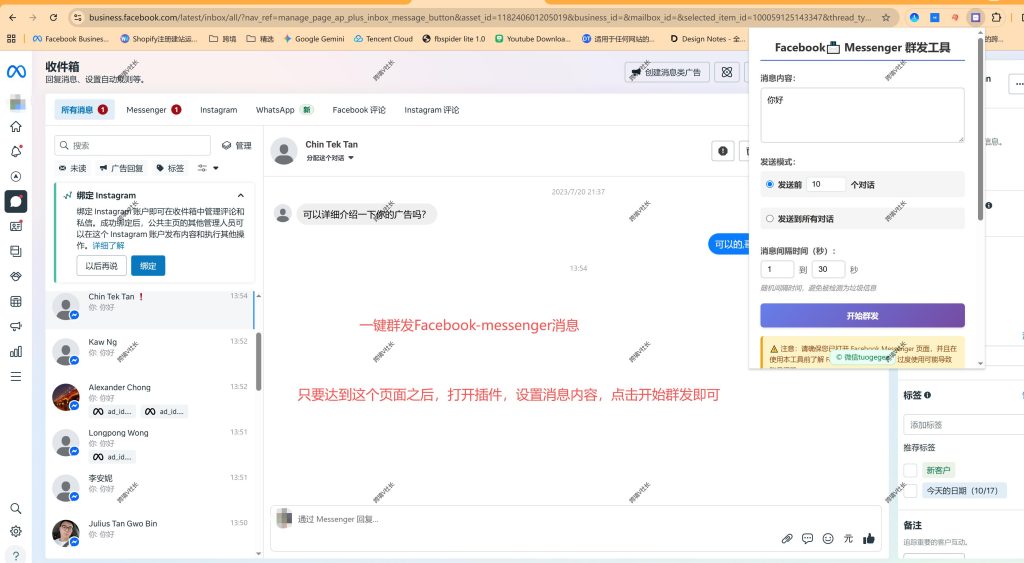Switch to the Instagram tab
This screenshot has height=563, width=1024.
[x=219, y=110]
